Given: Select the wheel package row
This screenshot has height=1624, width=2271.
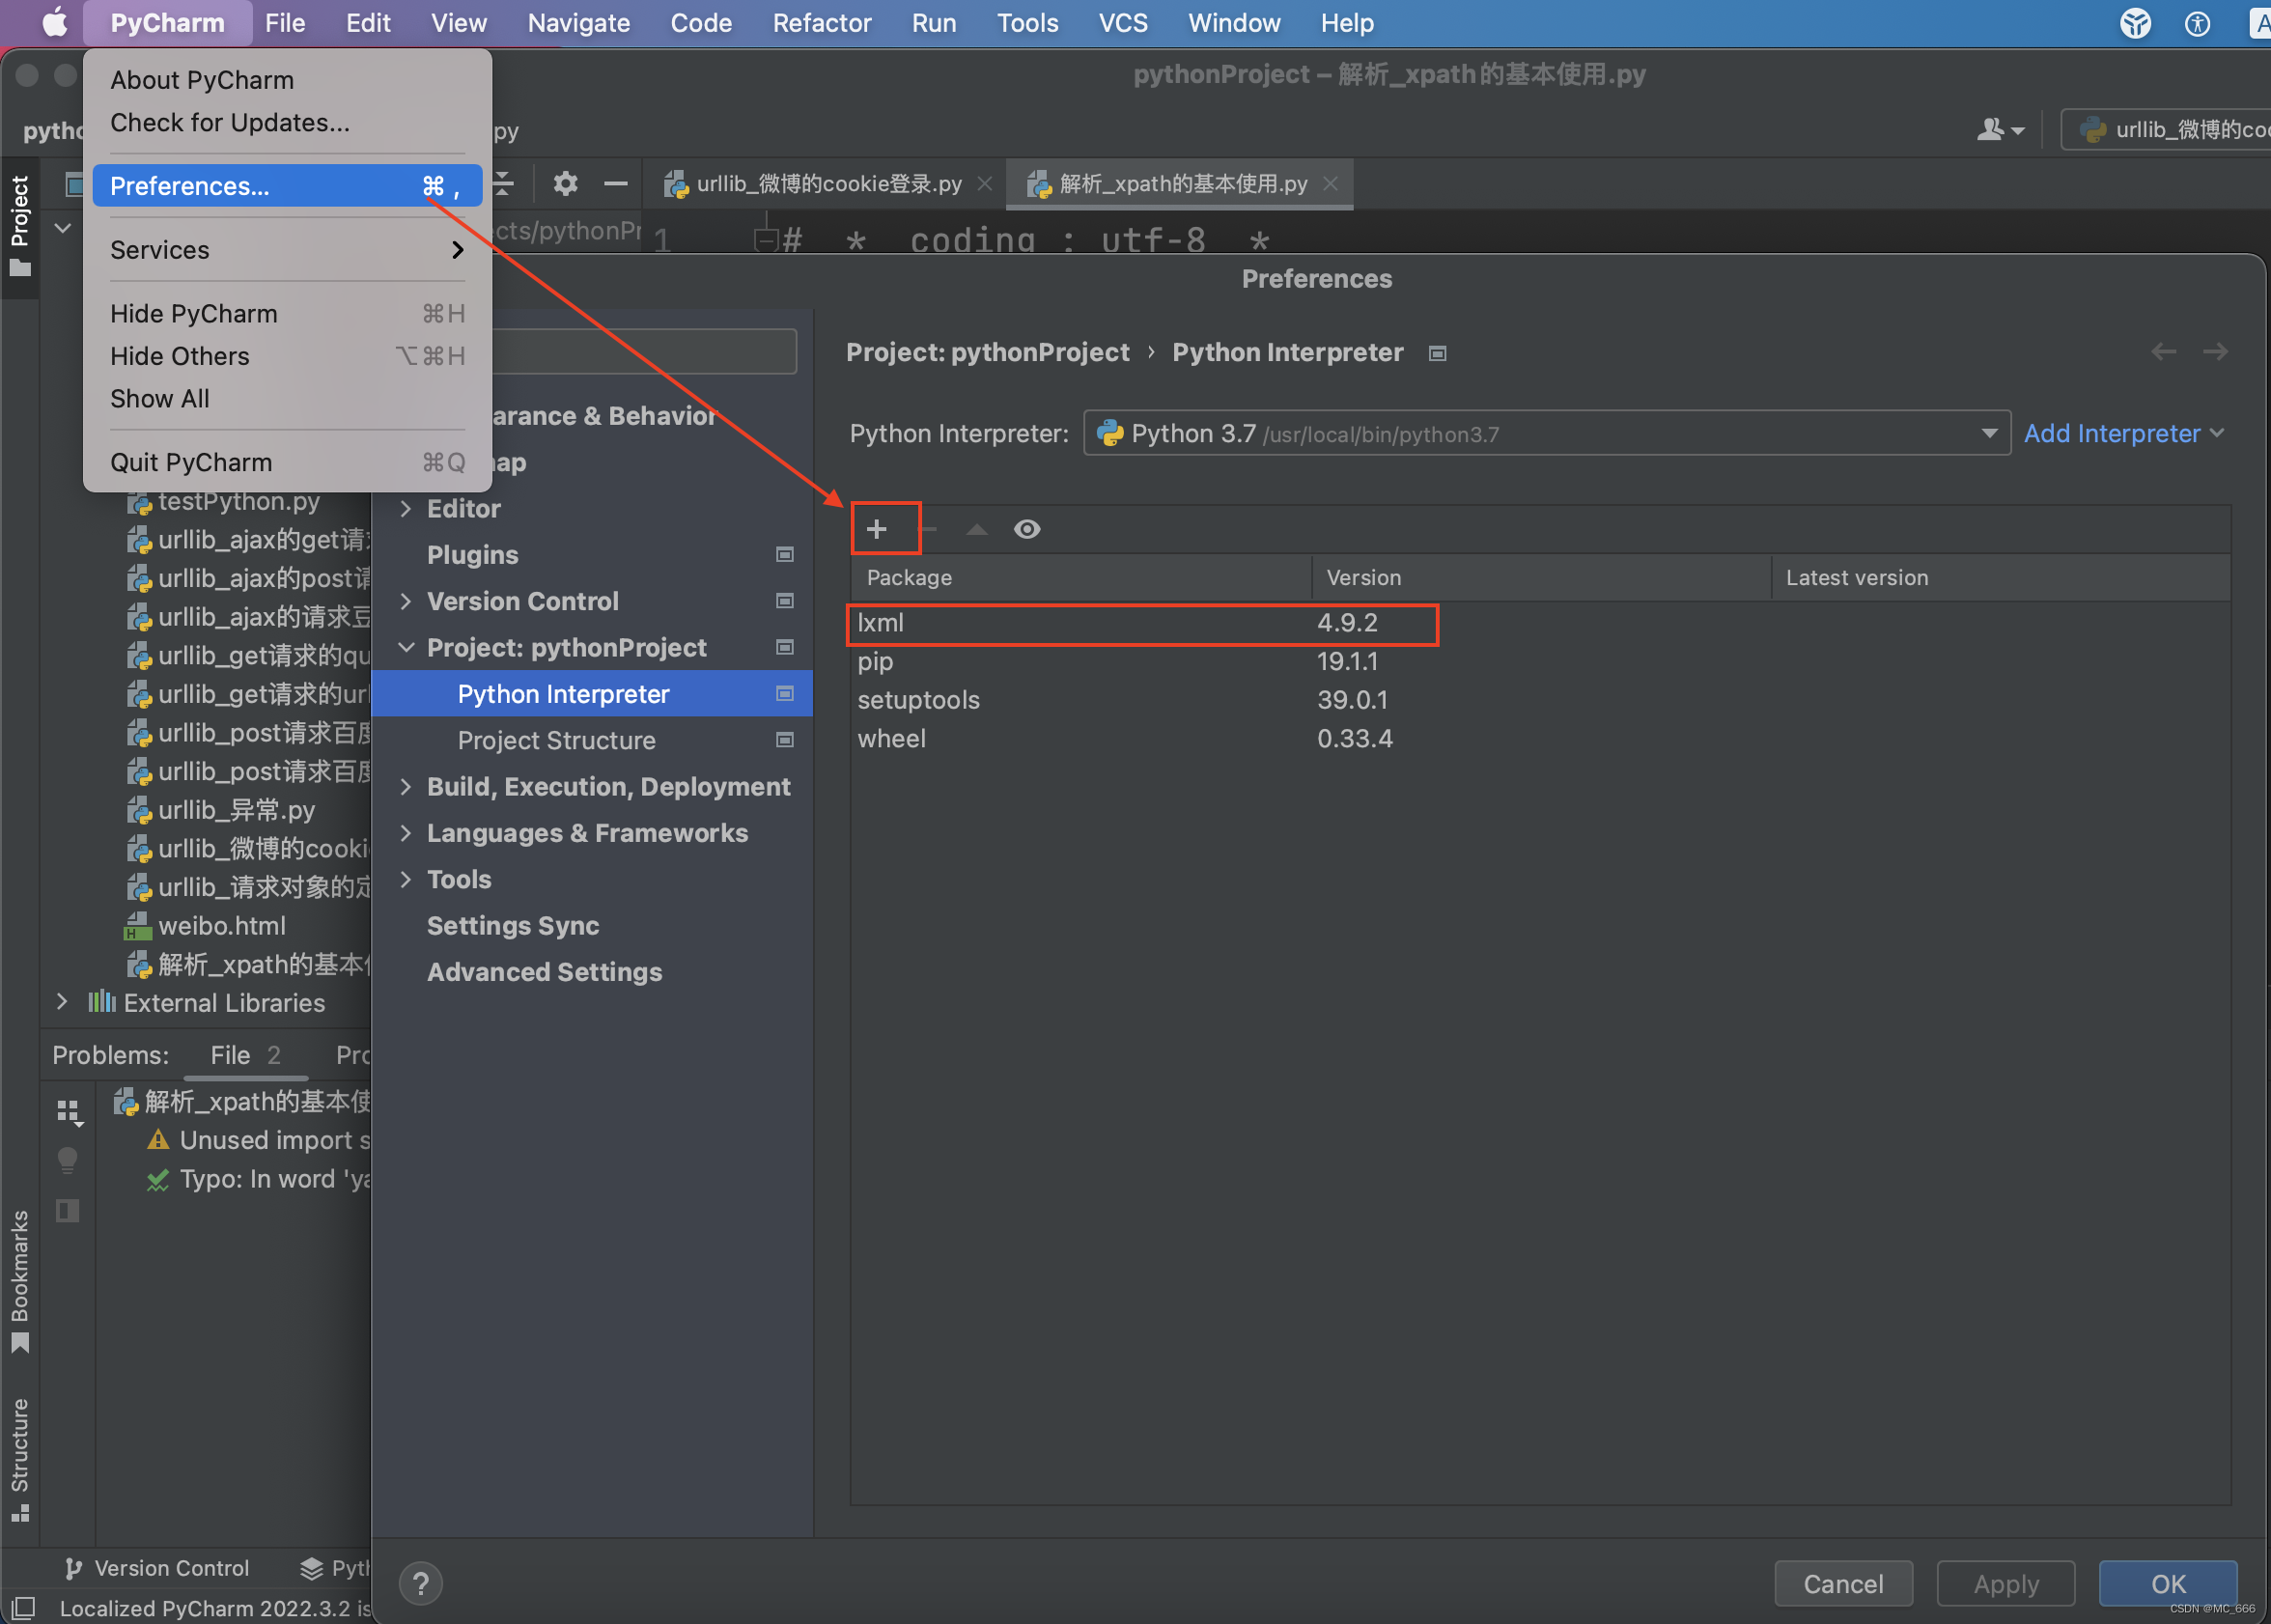Looking at the screenshot, I should (x=1540, y=739).
